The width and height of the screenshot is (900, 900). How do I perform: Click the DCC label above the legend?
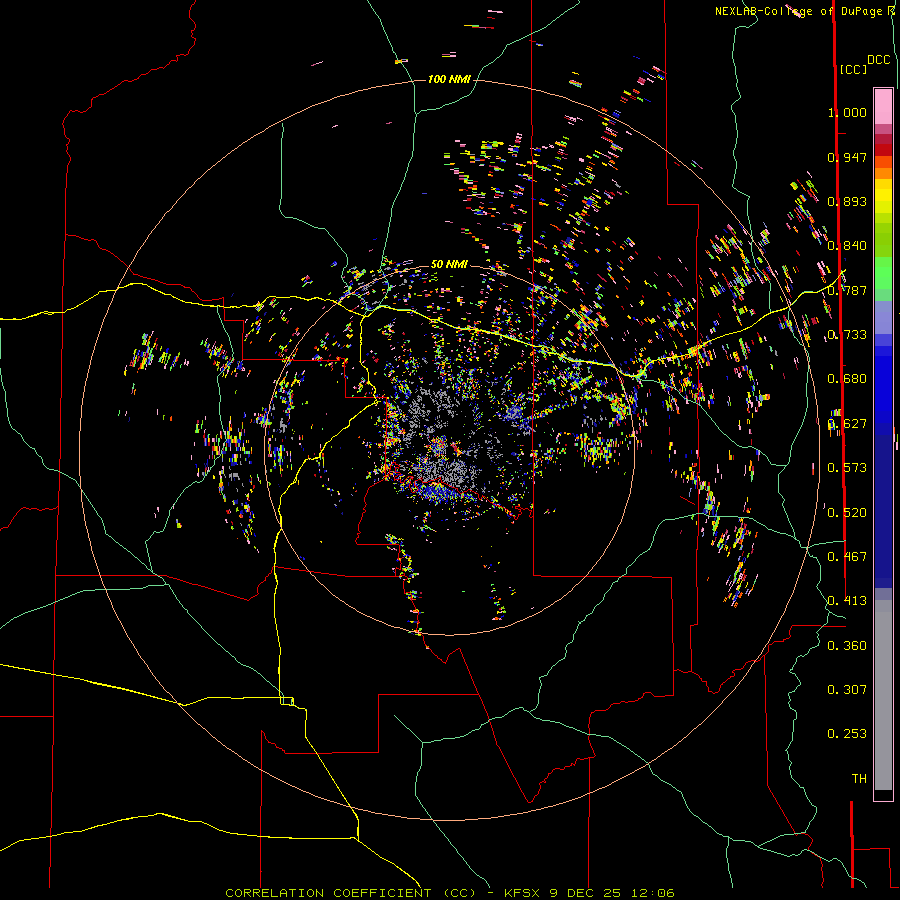[879, 60]
